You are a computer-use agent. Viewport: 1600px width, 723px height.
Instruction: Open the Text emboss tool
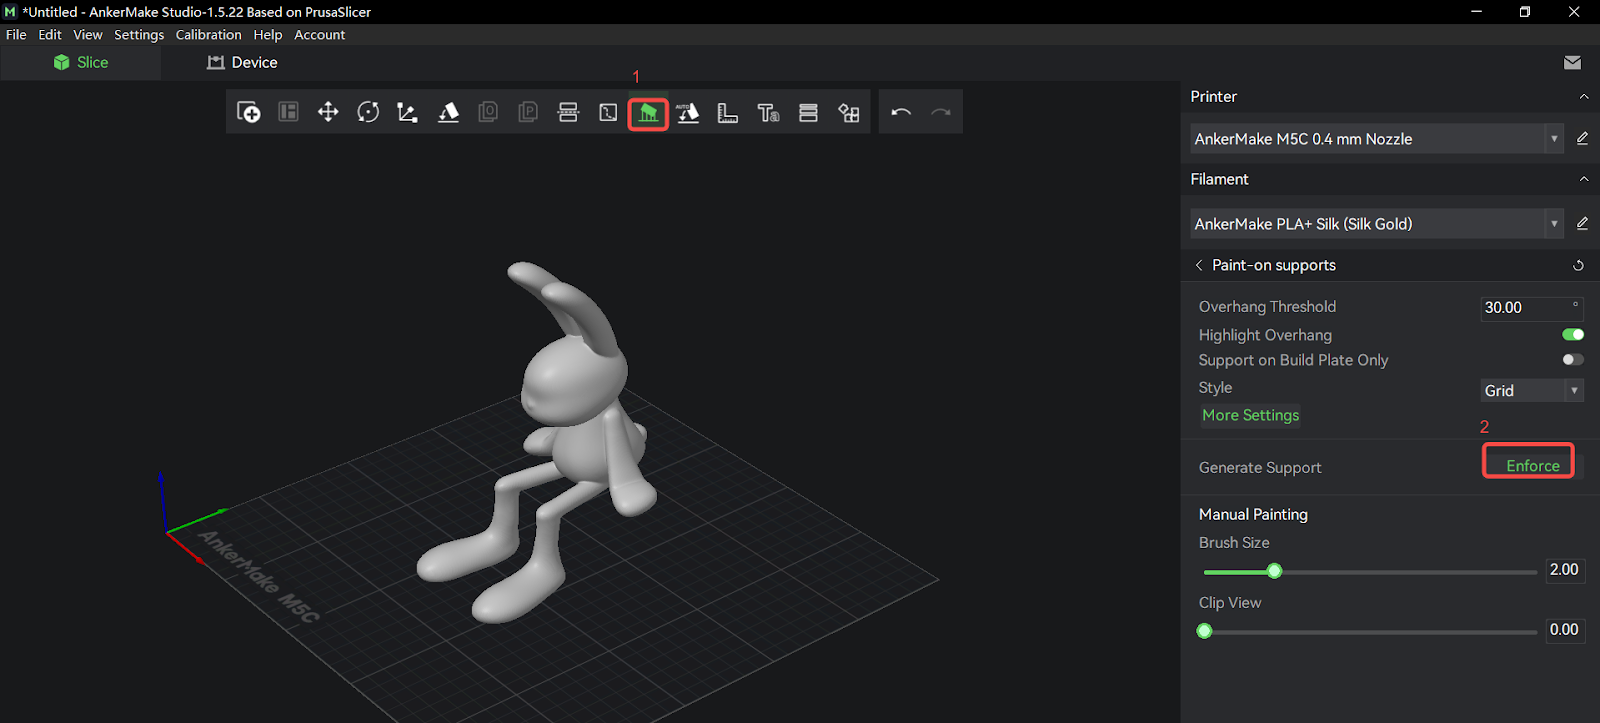(768, 113)
